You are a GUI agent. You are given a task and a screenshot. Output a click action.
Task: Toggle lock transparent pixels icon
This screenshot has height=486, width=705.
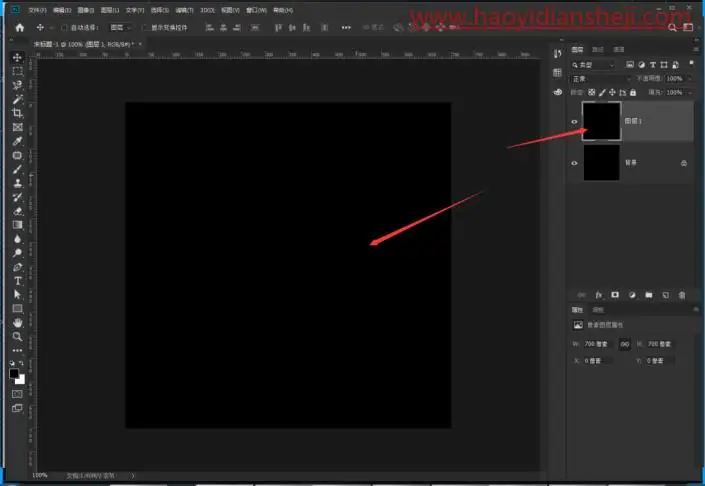(592, 92)
